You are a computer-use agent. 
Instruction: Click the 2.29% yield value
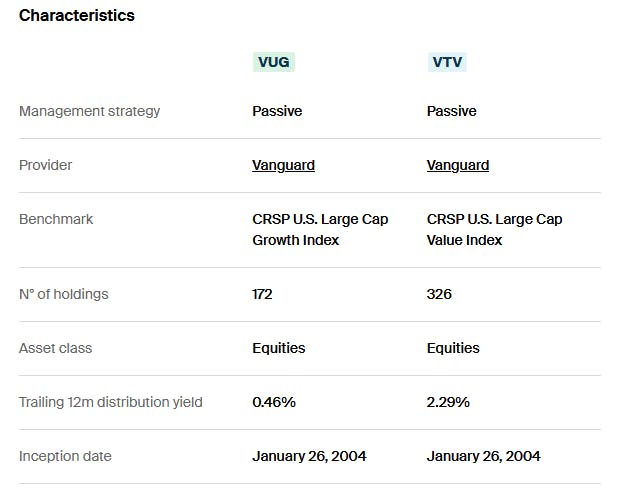pos(448,402)
